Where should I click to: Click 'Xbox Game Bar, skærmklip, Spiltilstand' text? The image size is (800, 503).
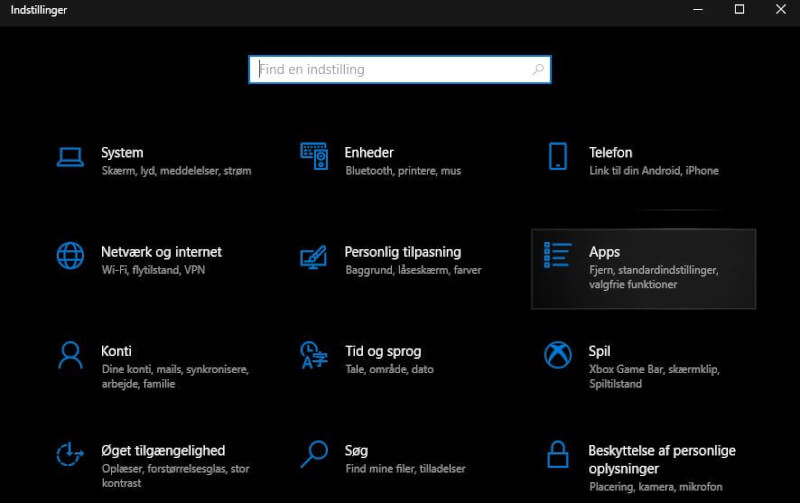(654, 376)
